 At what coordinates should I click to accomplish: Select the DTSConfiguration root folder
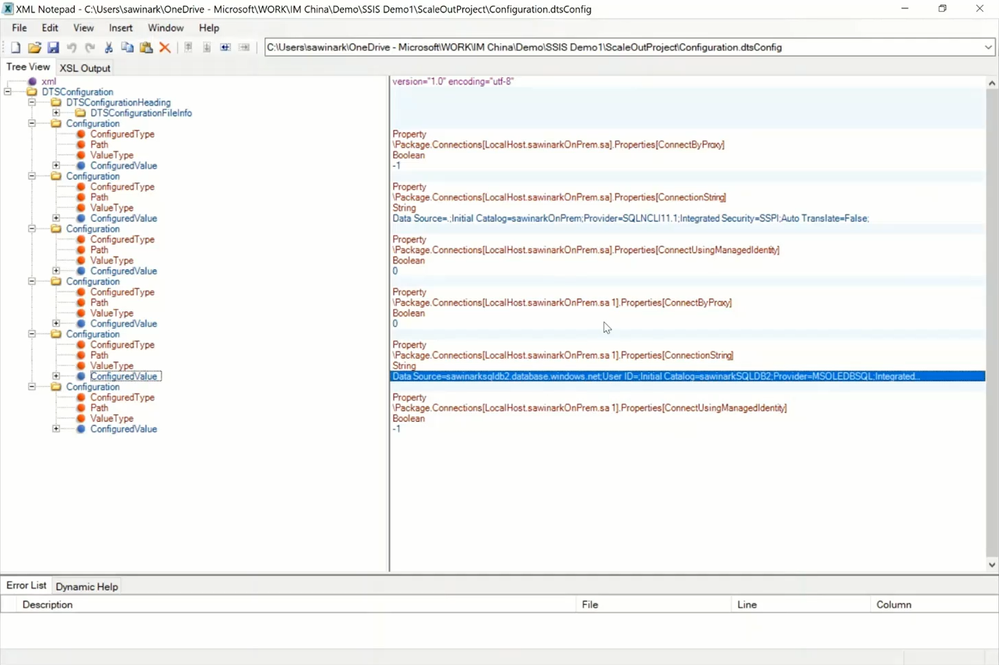tap(77, 92)
